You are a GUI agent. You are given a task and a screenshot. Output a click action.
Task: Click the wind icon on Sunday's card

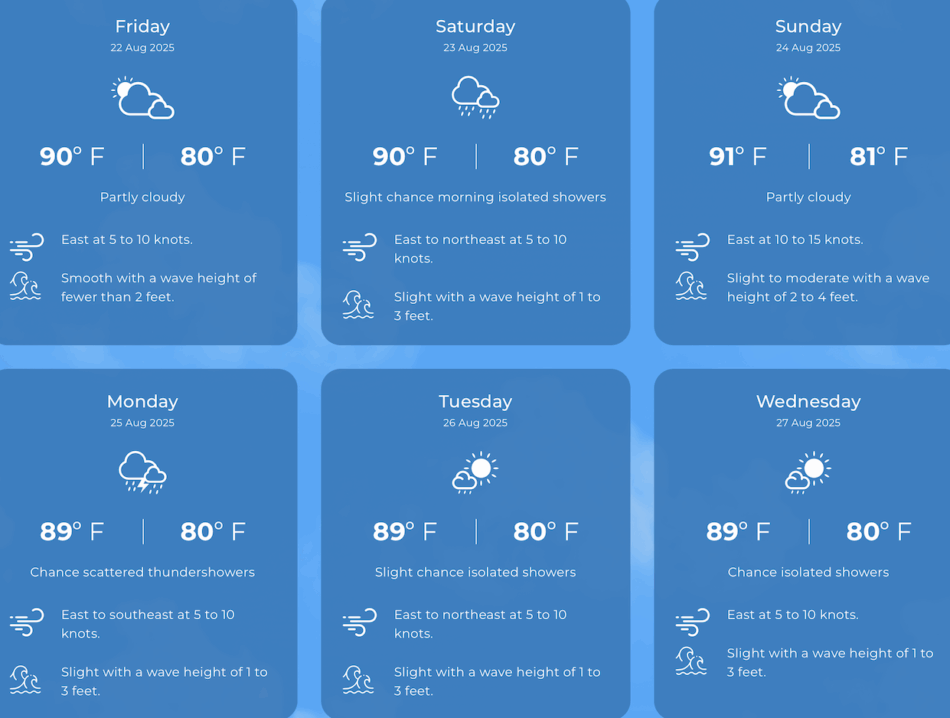click(692, 246)
